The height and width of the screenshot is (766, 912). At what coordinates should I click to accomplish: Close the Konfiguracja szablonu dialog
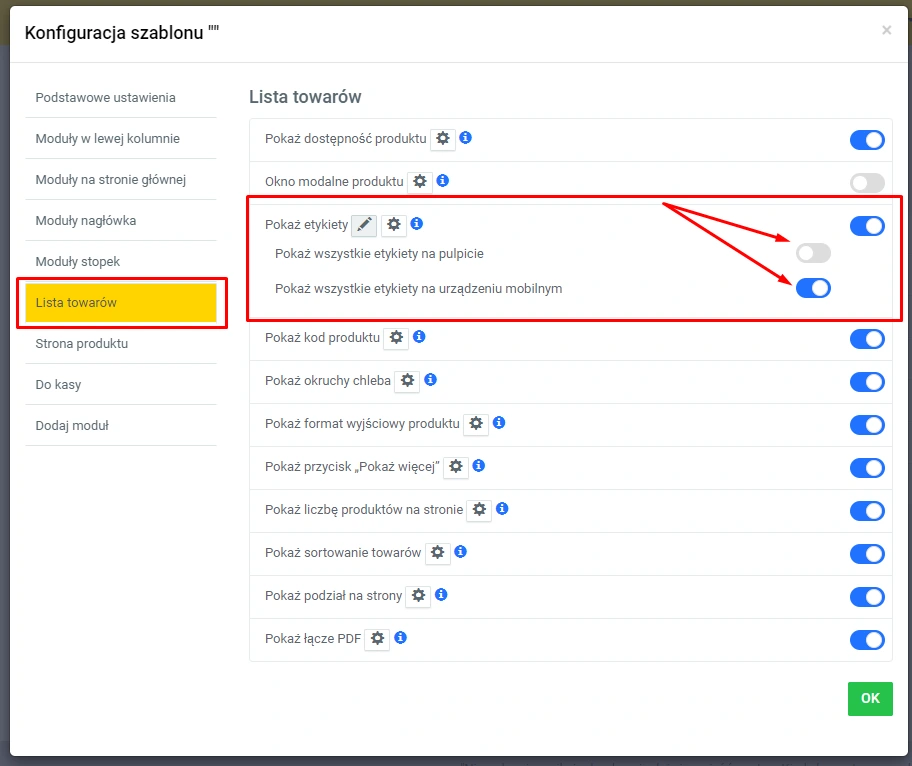coord(886,31)
